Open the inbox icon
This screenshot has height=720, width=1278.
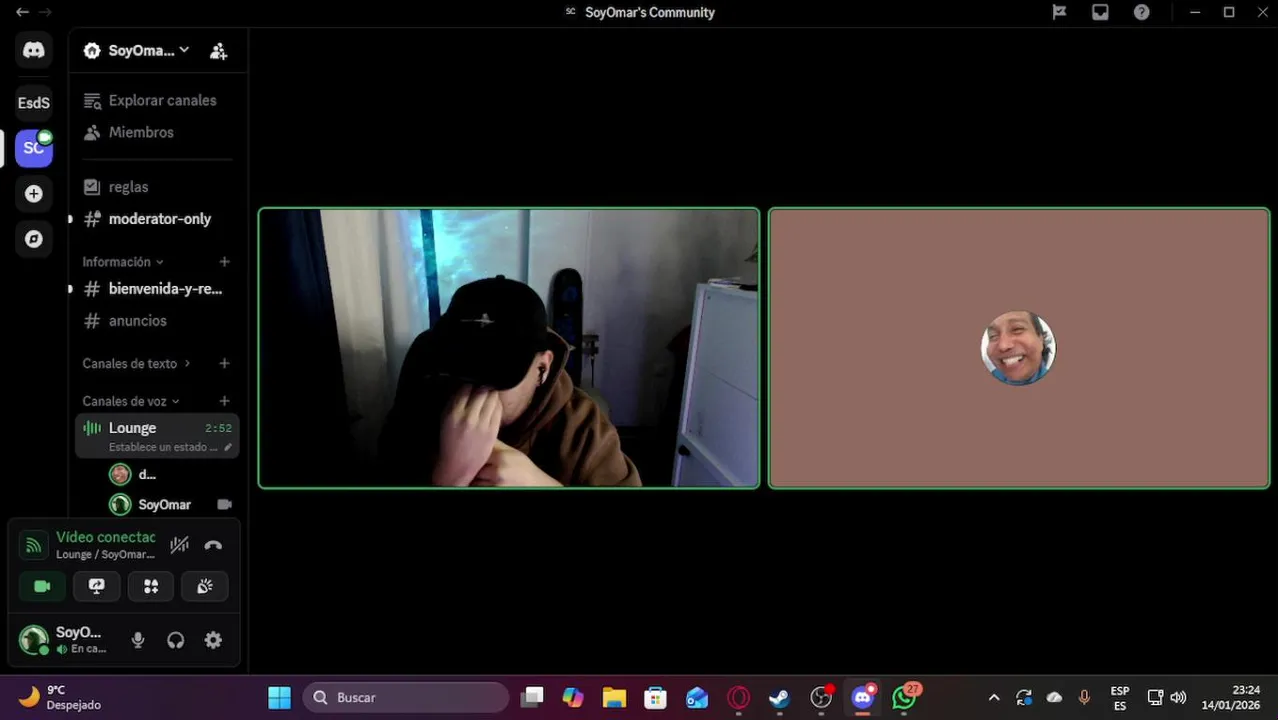point(1100,12)
